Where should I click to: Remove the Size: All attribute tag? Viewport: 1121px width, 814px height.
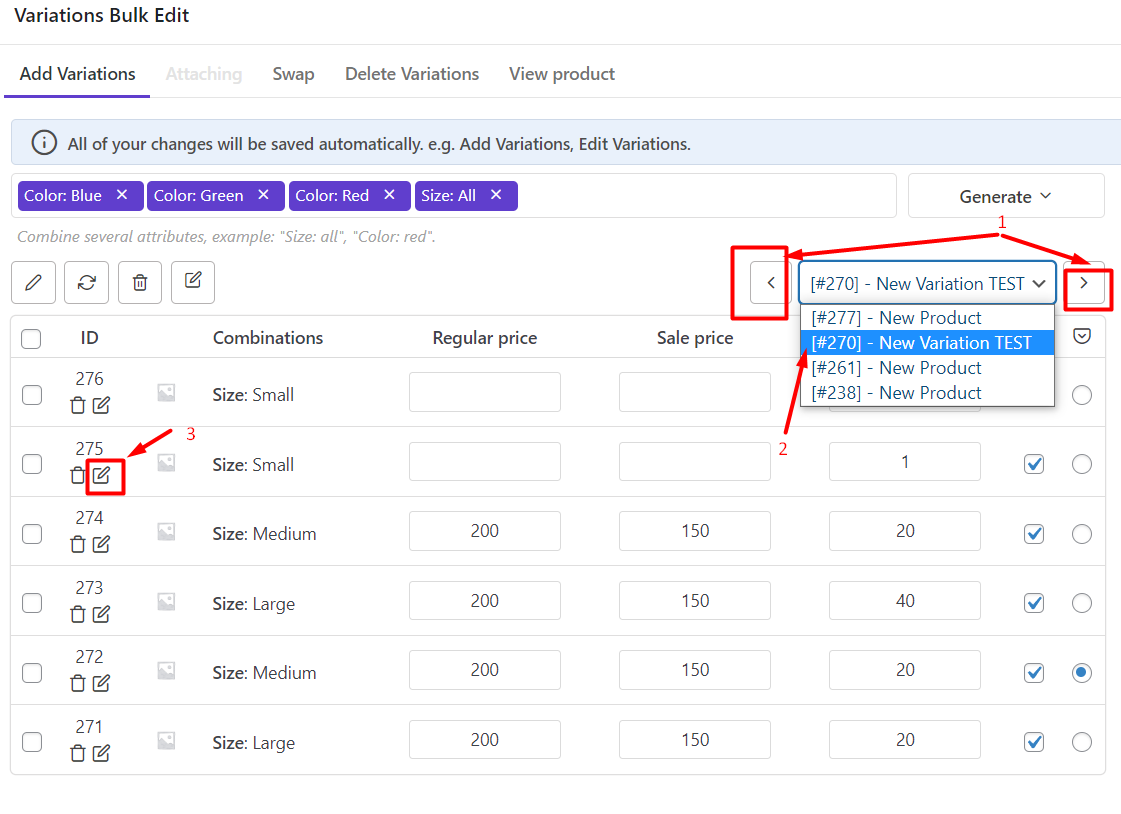tap(496, 195)
